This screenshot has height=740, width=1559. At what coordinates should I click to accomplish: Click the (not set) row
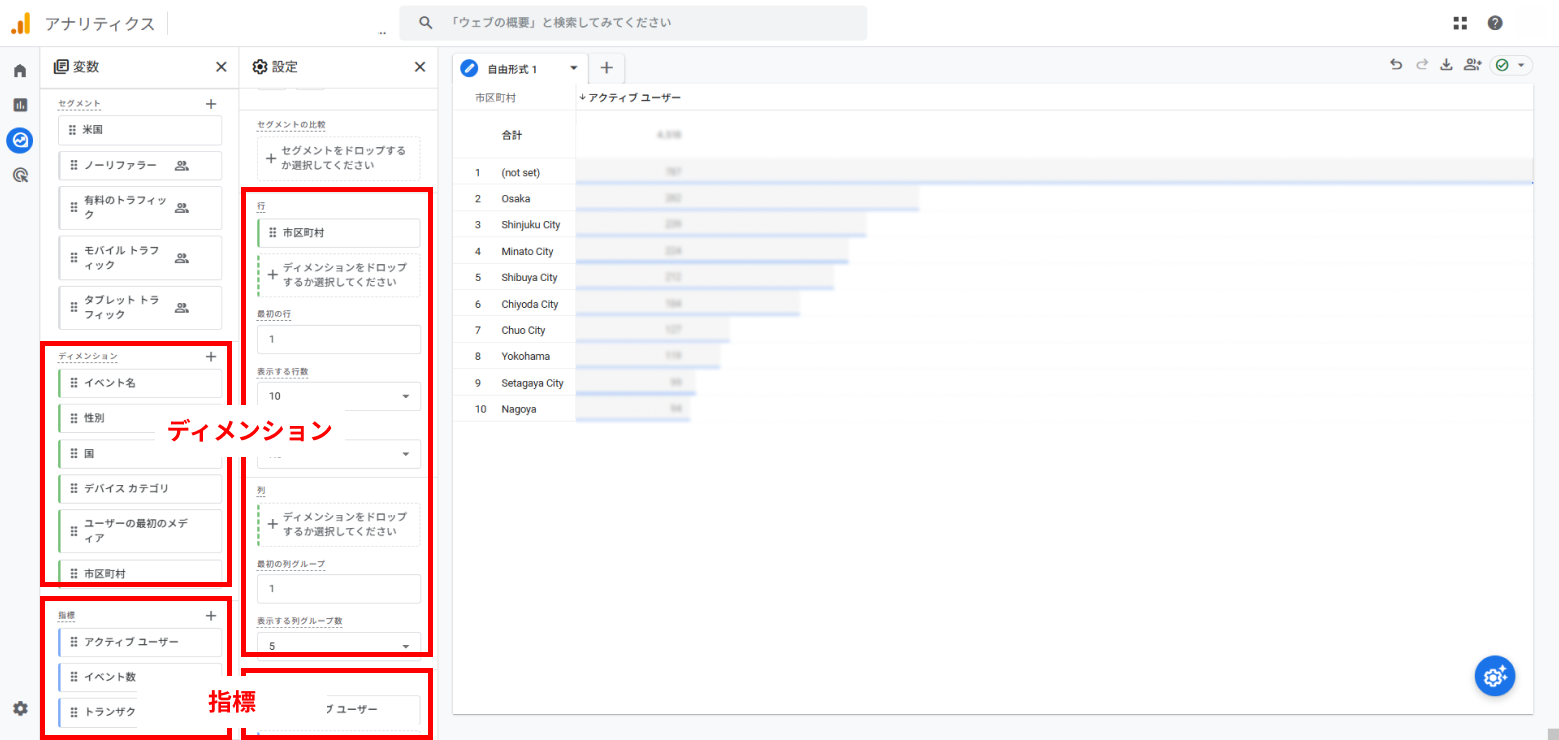992,172
